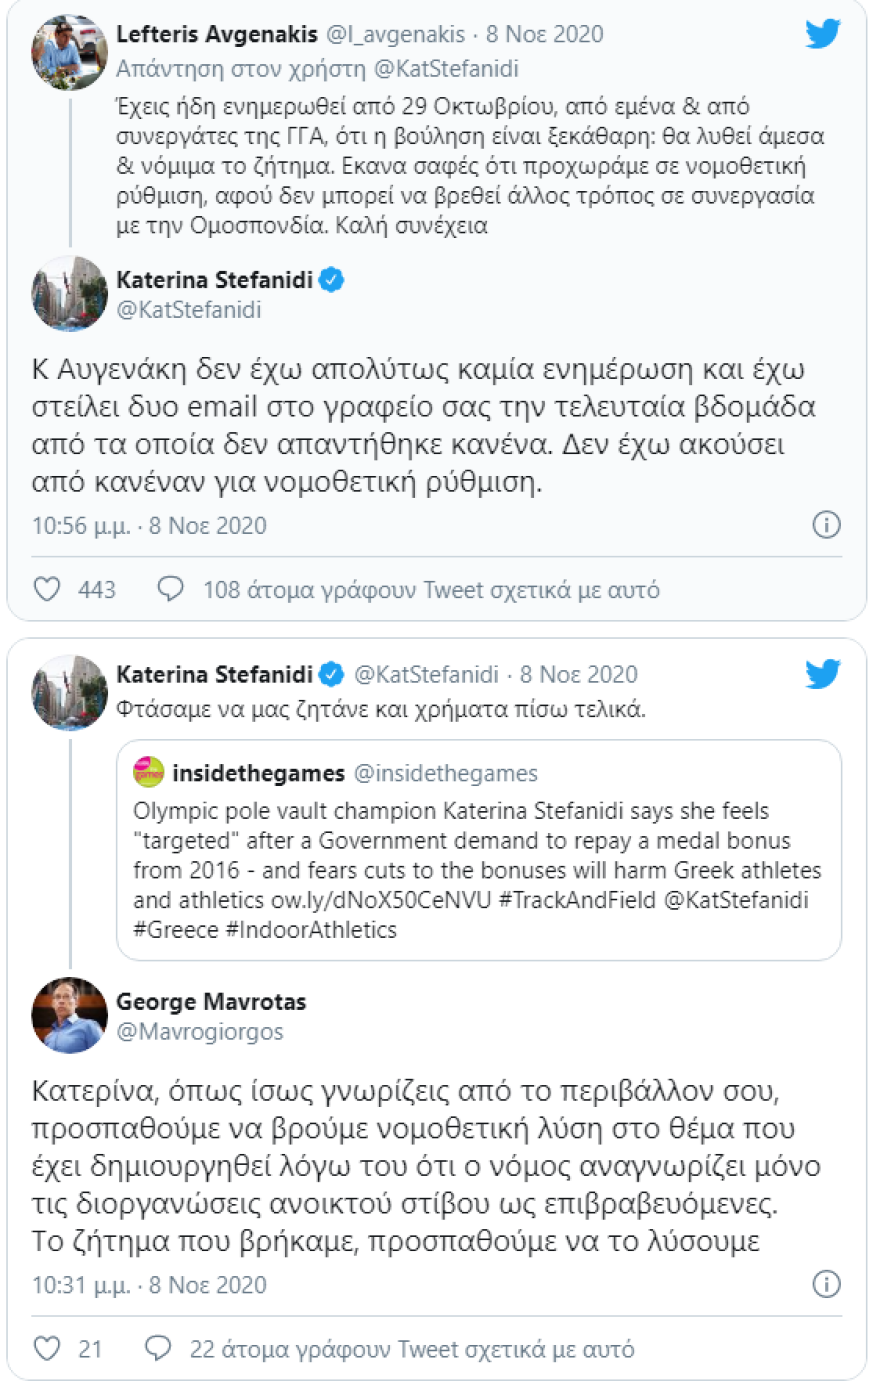The width and height of the screenshot is (880, 1381).
Task: Click the Twitter bird logo on Stefanidi's tweet
Action: pos(823,675)
